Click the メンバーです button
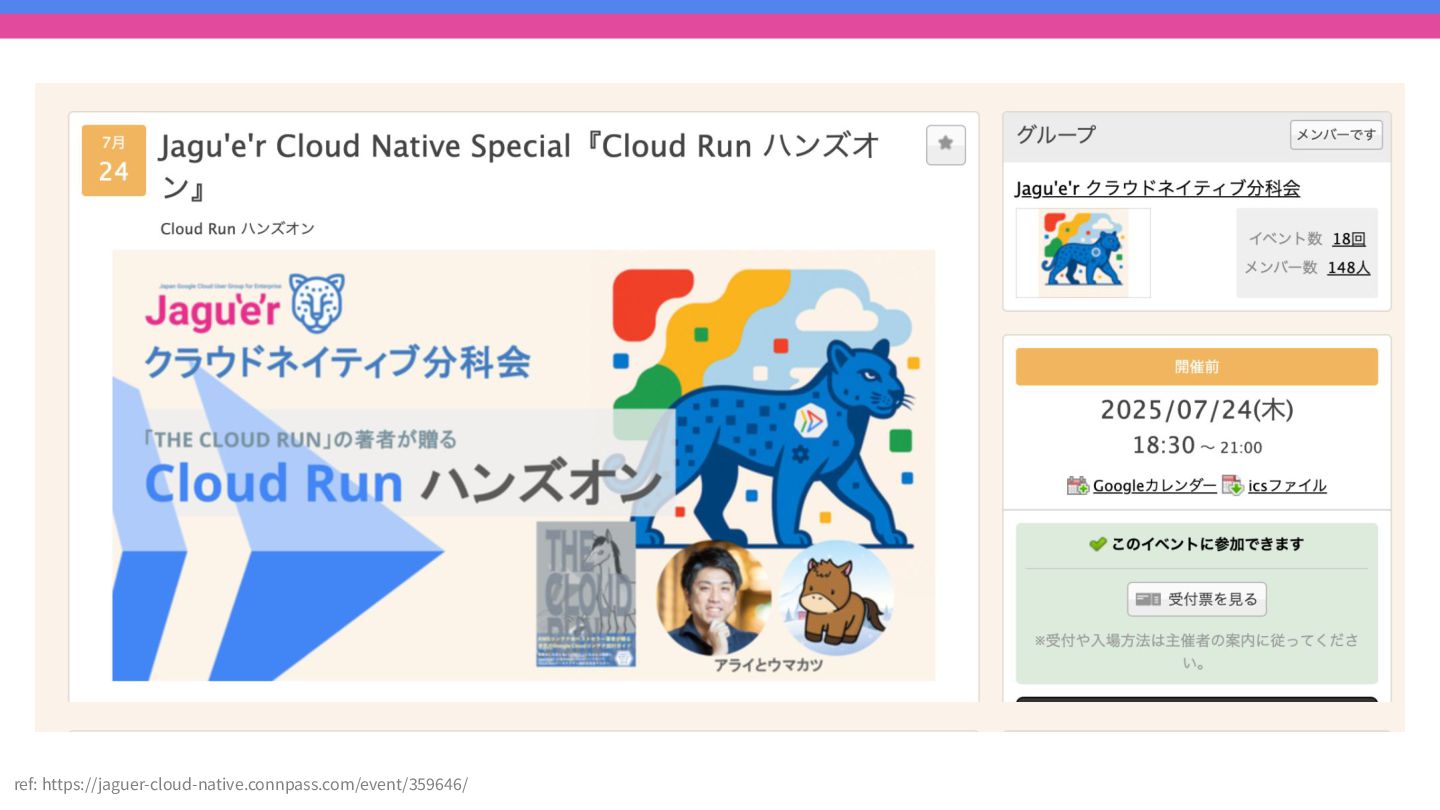This screenshot has height=810, width=1440. pyautogui.click(x=1336, y=134)
